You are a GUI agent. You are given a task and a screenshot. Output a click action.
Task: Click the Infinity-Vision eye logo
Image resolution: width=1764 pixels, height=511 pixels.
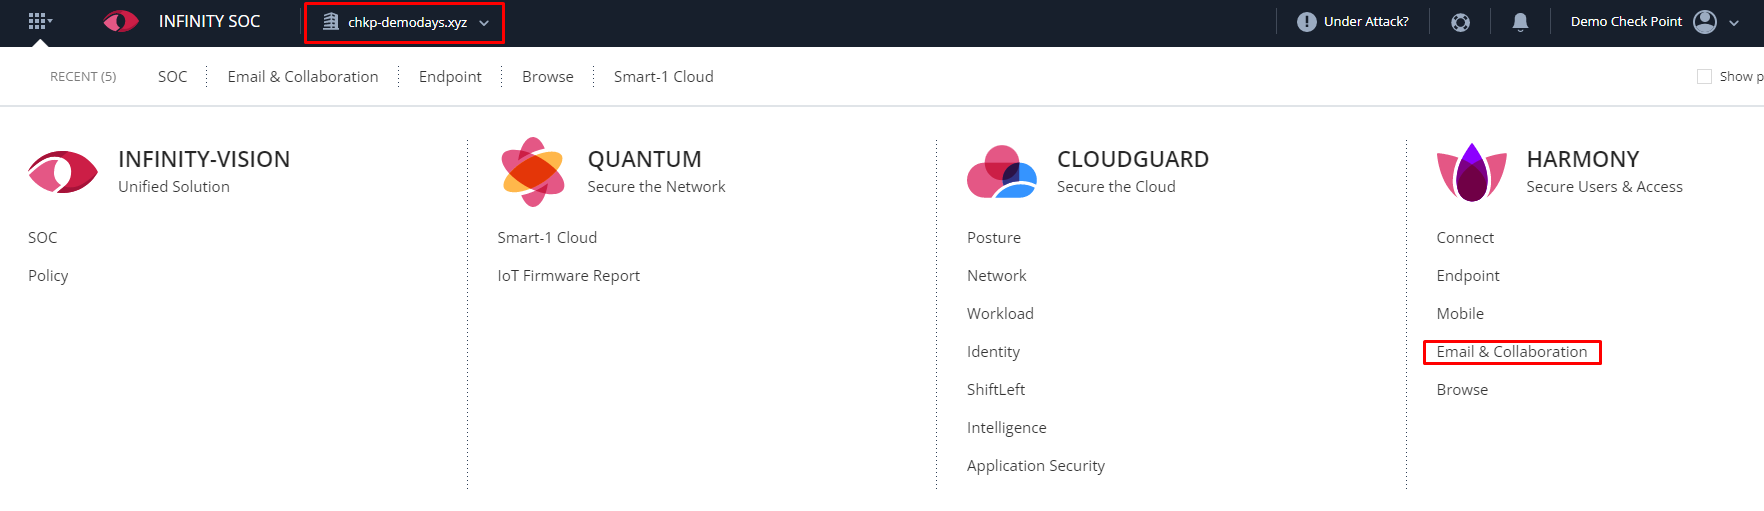63,172
